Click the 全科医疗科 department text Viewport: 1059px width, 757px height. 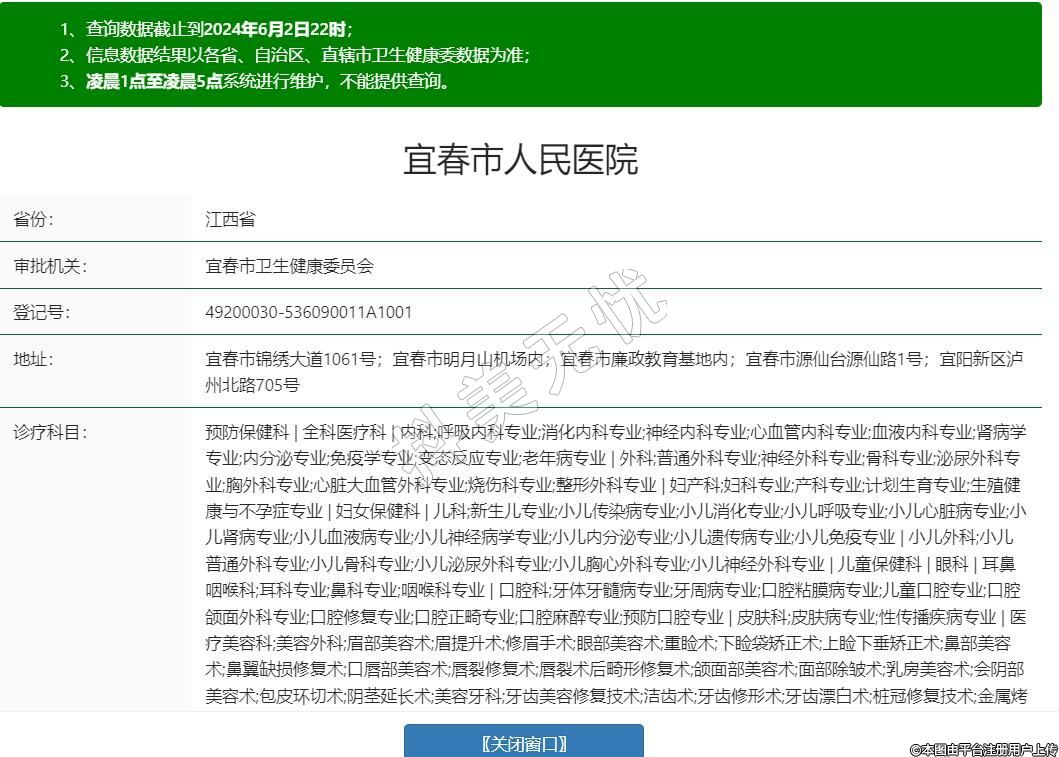point(344,432)
